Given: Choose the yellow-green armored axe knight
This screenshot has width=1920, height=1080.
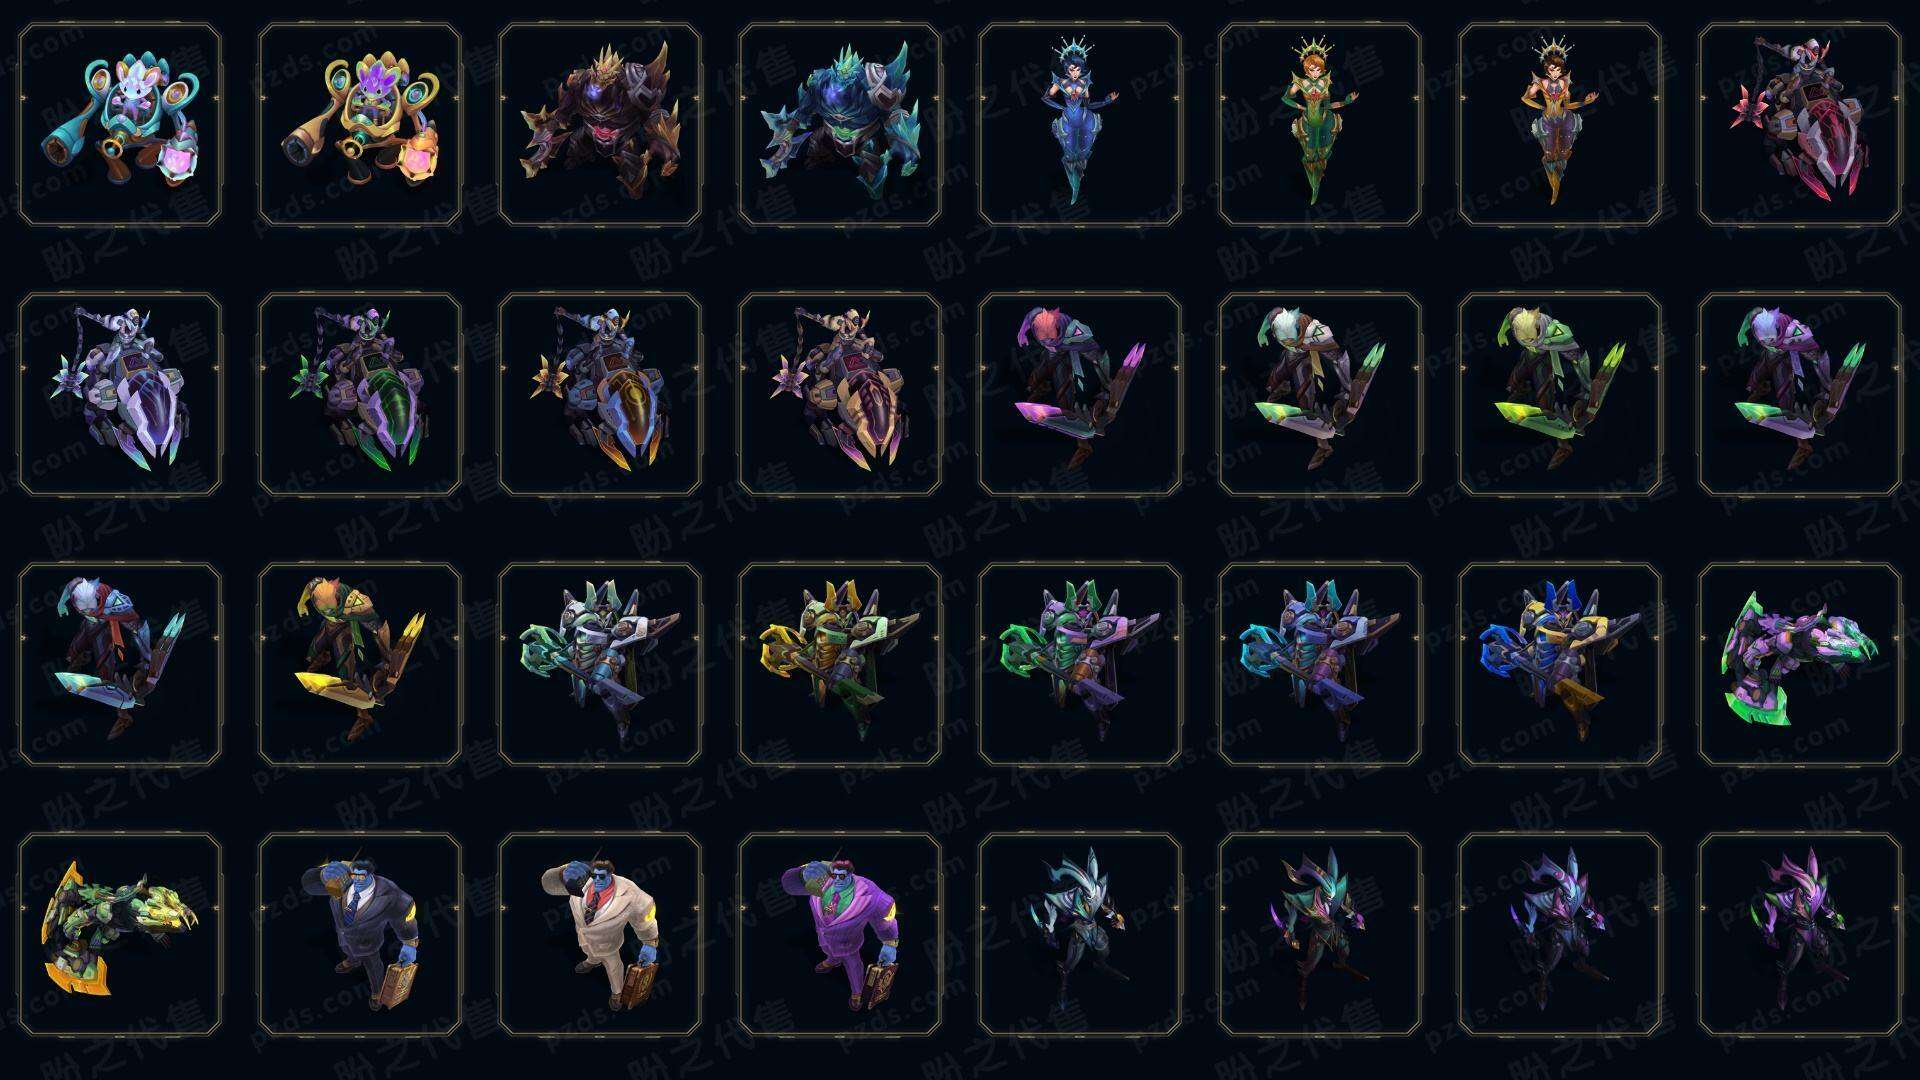Looking at the screenshot, I should 840,664.
